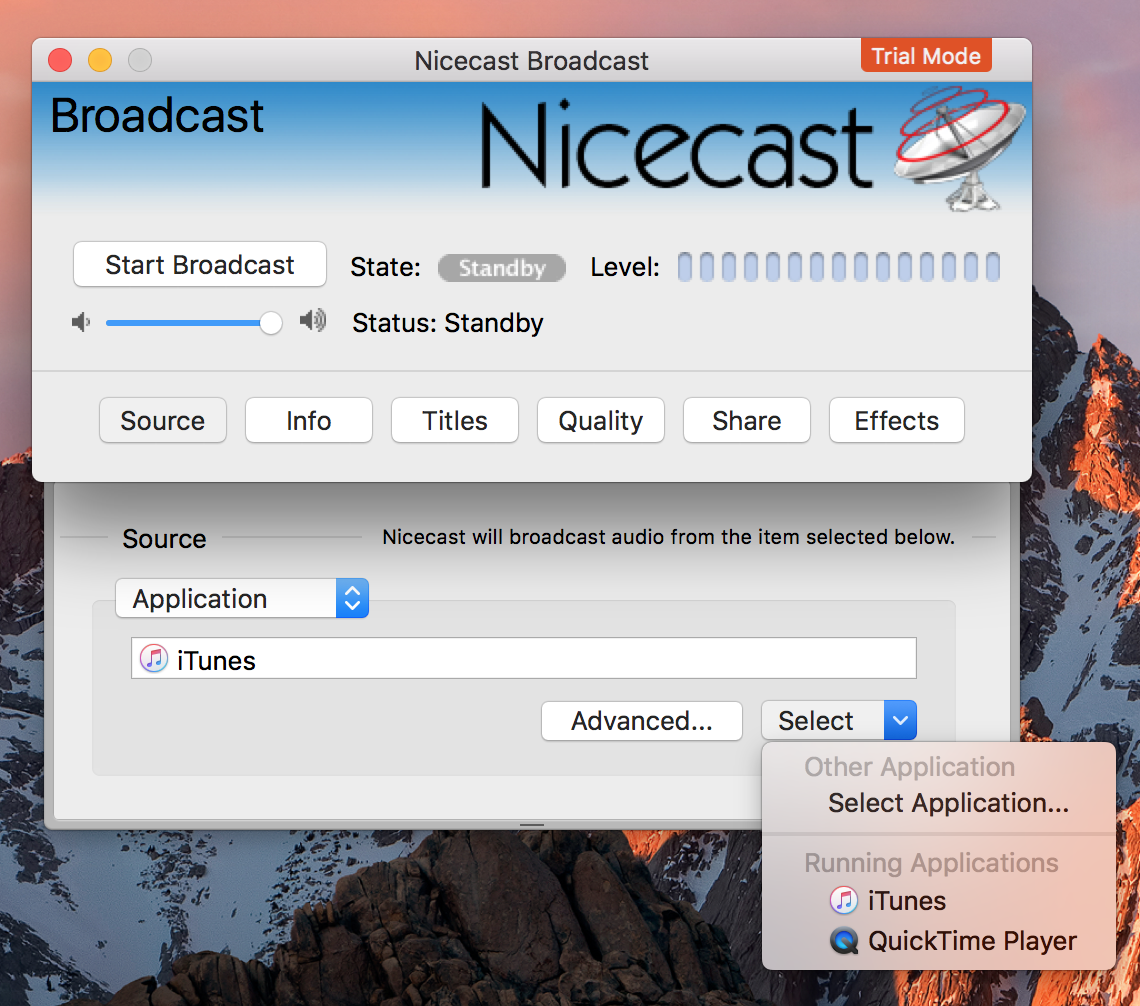The height and width of the screenshot is (1006, 1140).
Task: Open the Effects tab
Action: pyautogui.click(x=896, y=420)
